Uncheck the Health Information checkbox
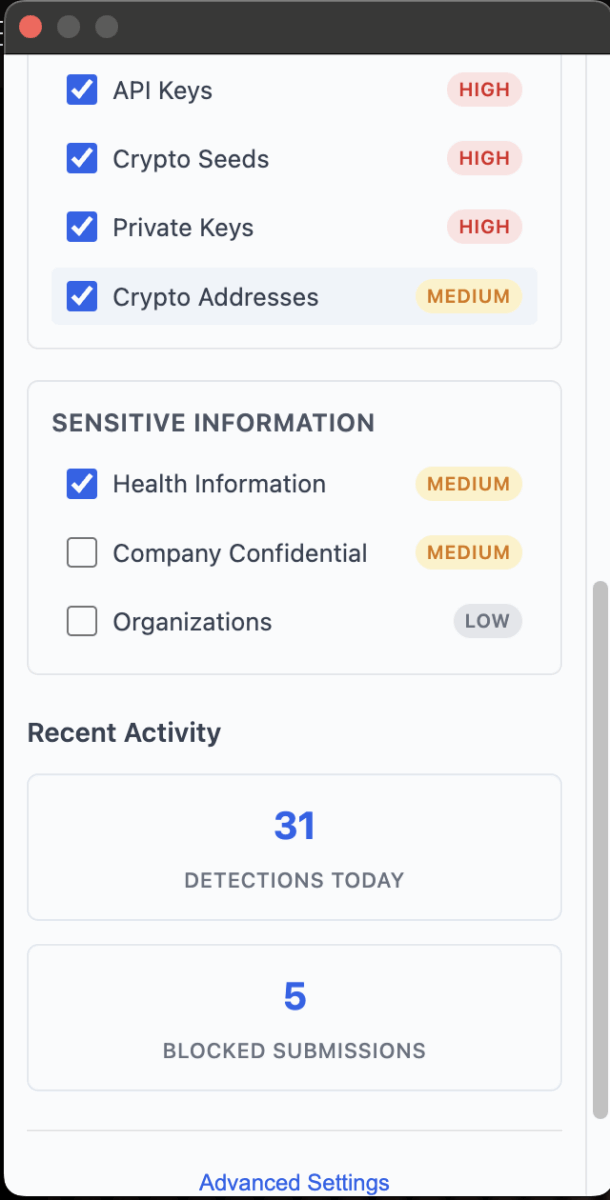Screen dimensions: 610x1200 point(82,484)
